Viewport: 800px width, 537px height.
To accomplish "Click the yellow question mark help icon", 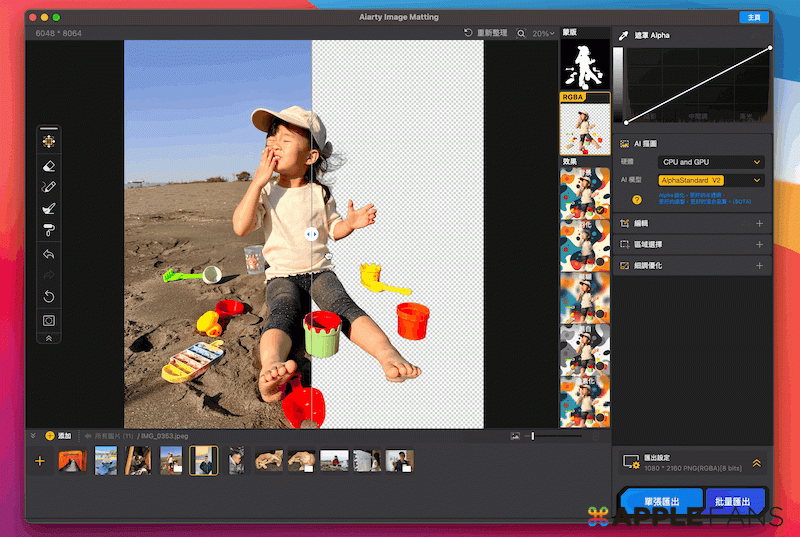I will 636,199.
